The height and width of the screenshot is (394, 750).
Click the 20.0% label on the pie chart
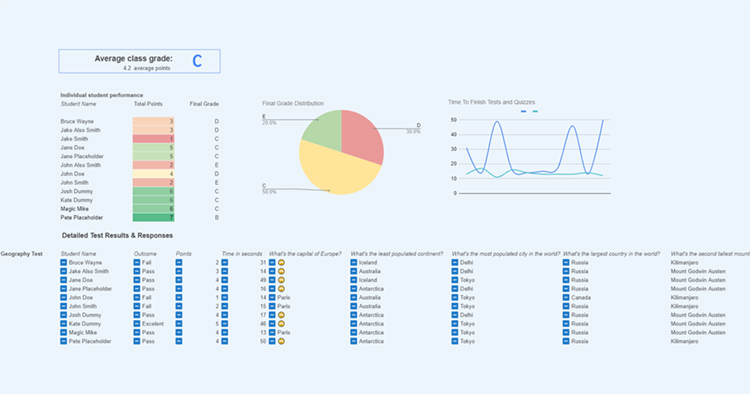(269, 123)
